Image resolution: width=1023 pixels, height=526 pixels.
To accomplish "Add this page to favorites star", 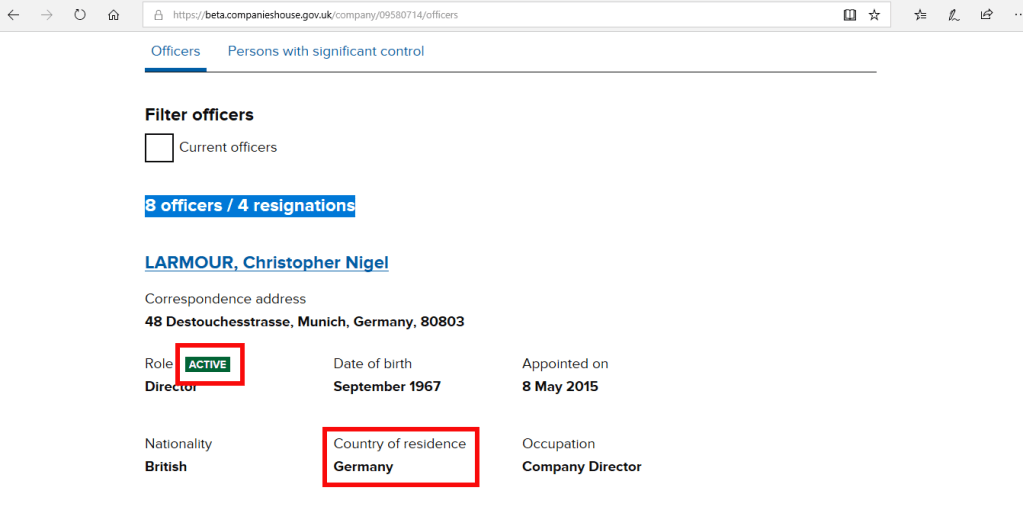I will [874, 15].
